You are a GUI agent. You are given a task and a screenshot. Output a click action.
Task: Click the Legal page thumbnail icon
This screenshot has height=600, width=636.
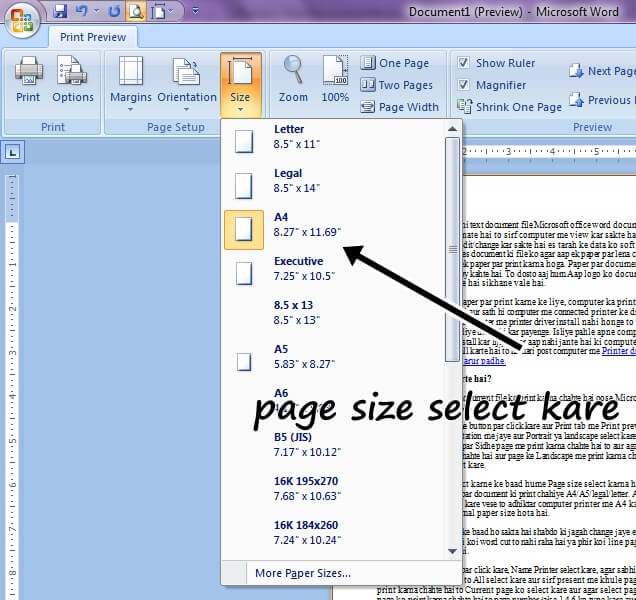pos(243,186)
